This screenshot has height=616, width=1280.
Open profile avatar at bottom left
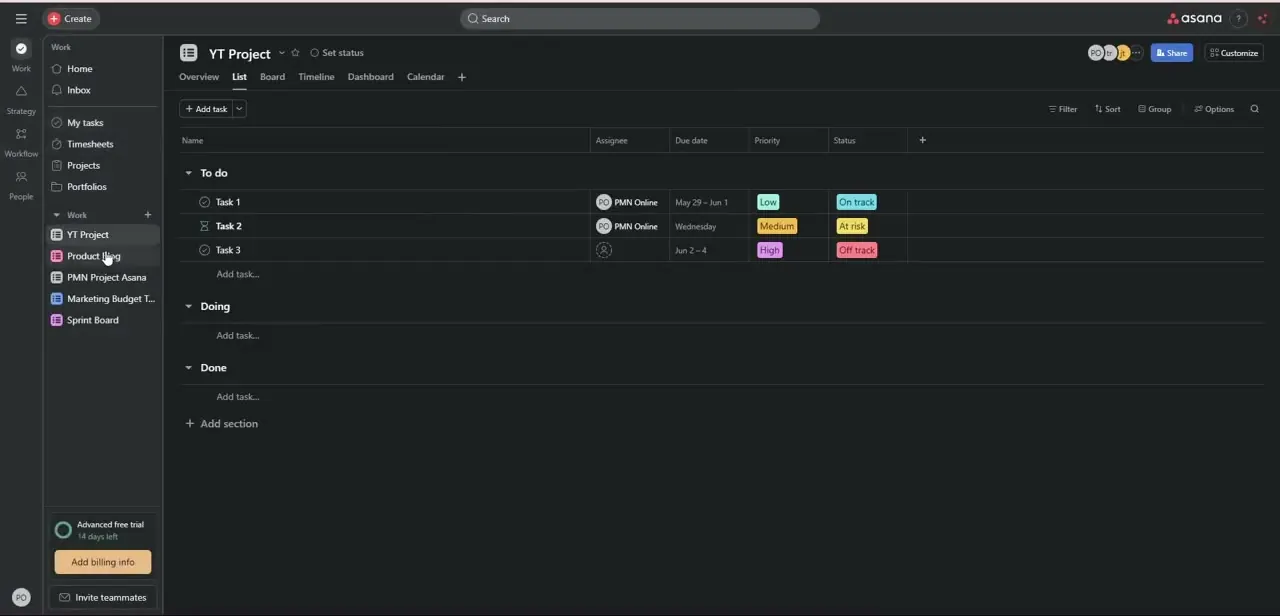tap(21, 597)
